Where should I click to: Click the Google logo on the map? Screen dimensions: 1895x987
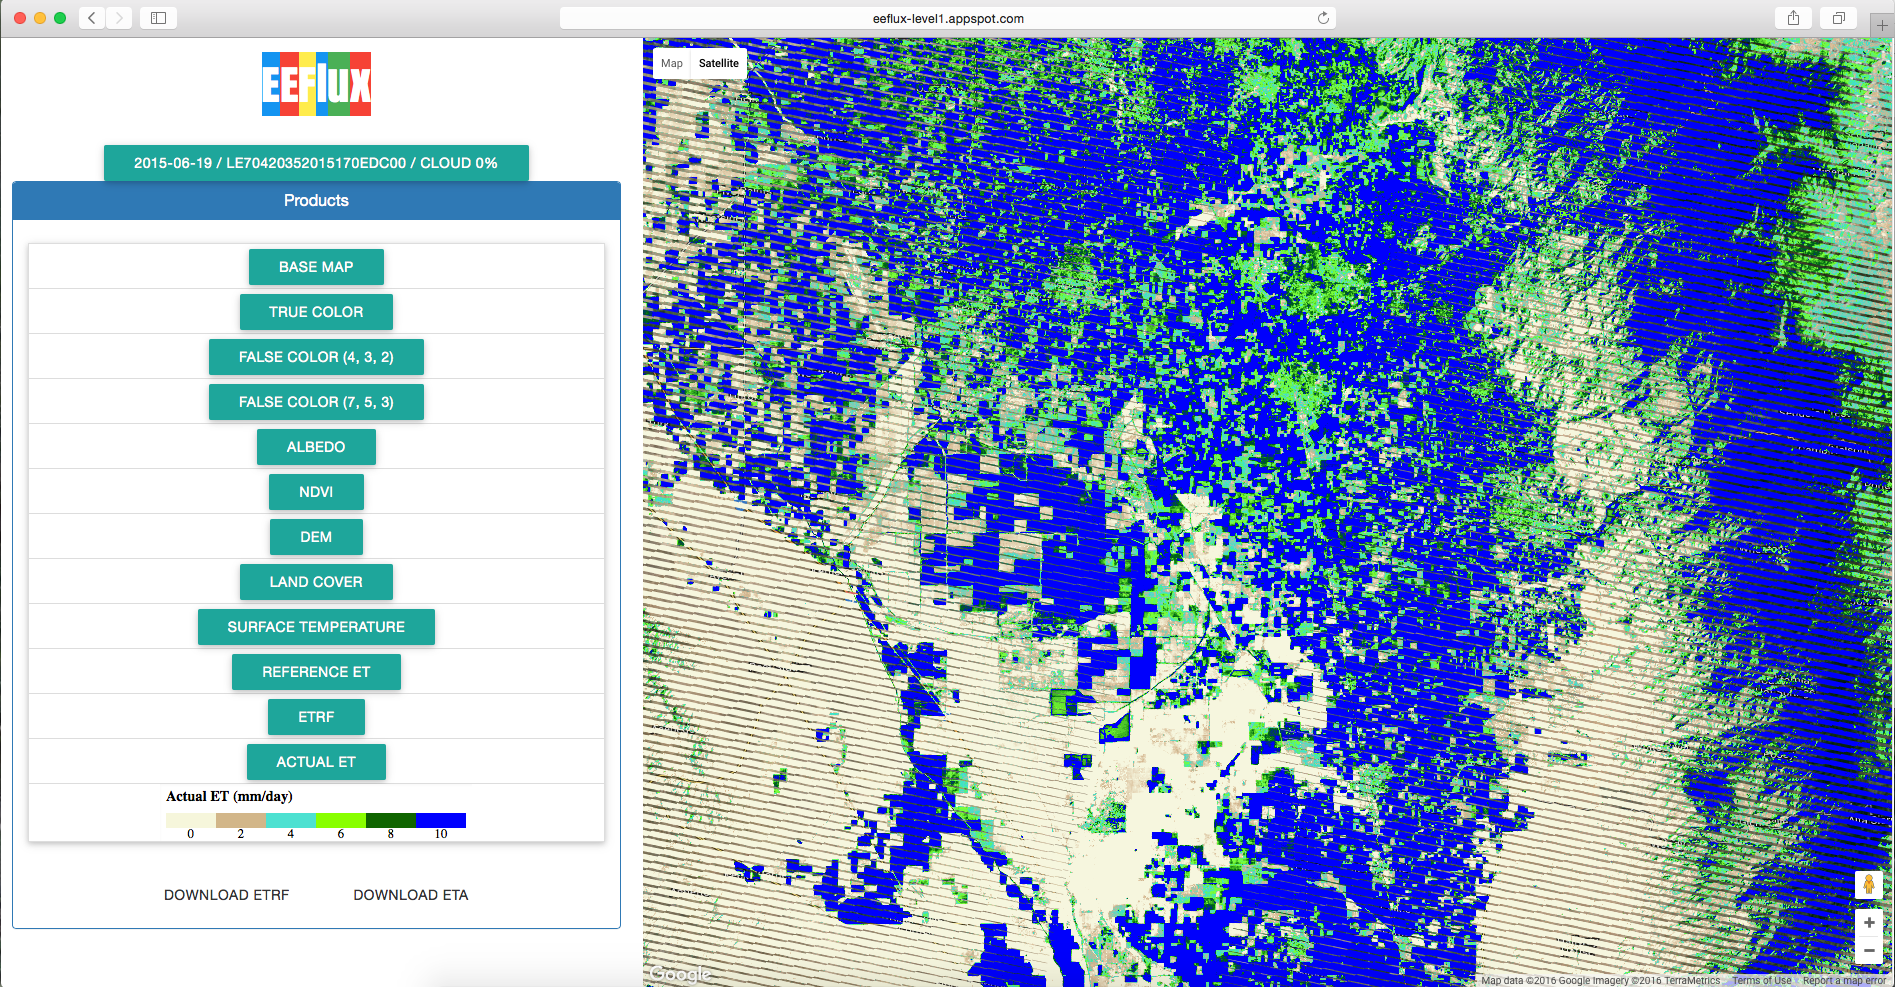coord(679,974)
